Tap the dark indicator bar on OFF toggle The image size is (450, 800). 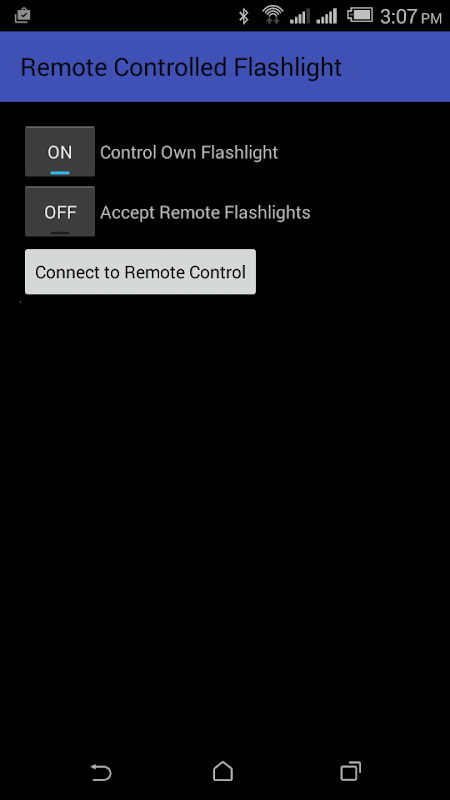[60, 233]
